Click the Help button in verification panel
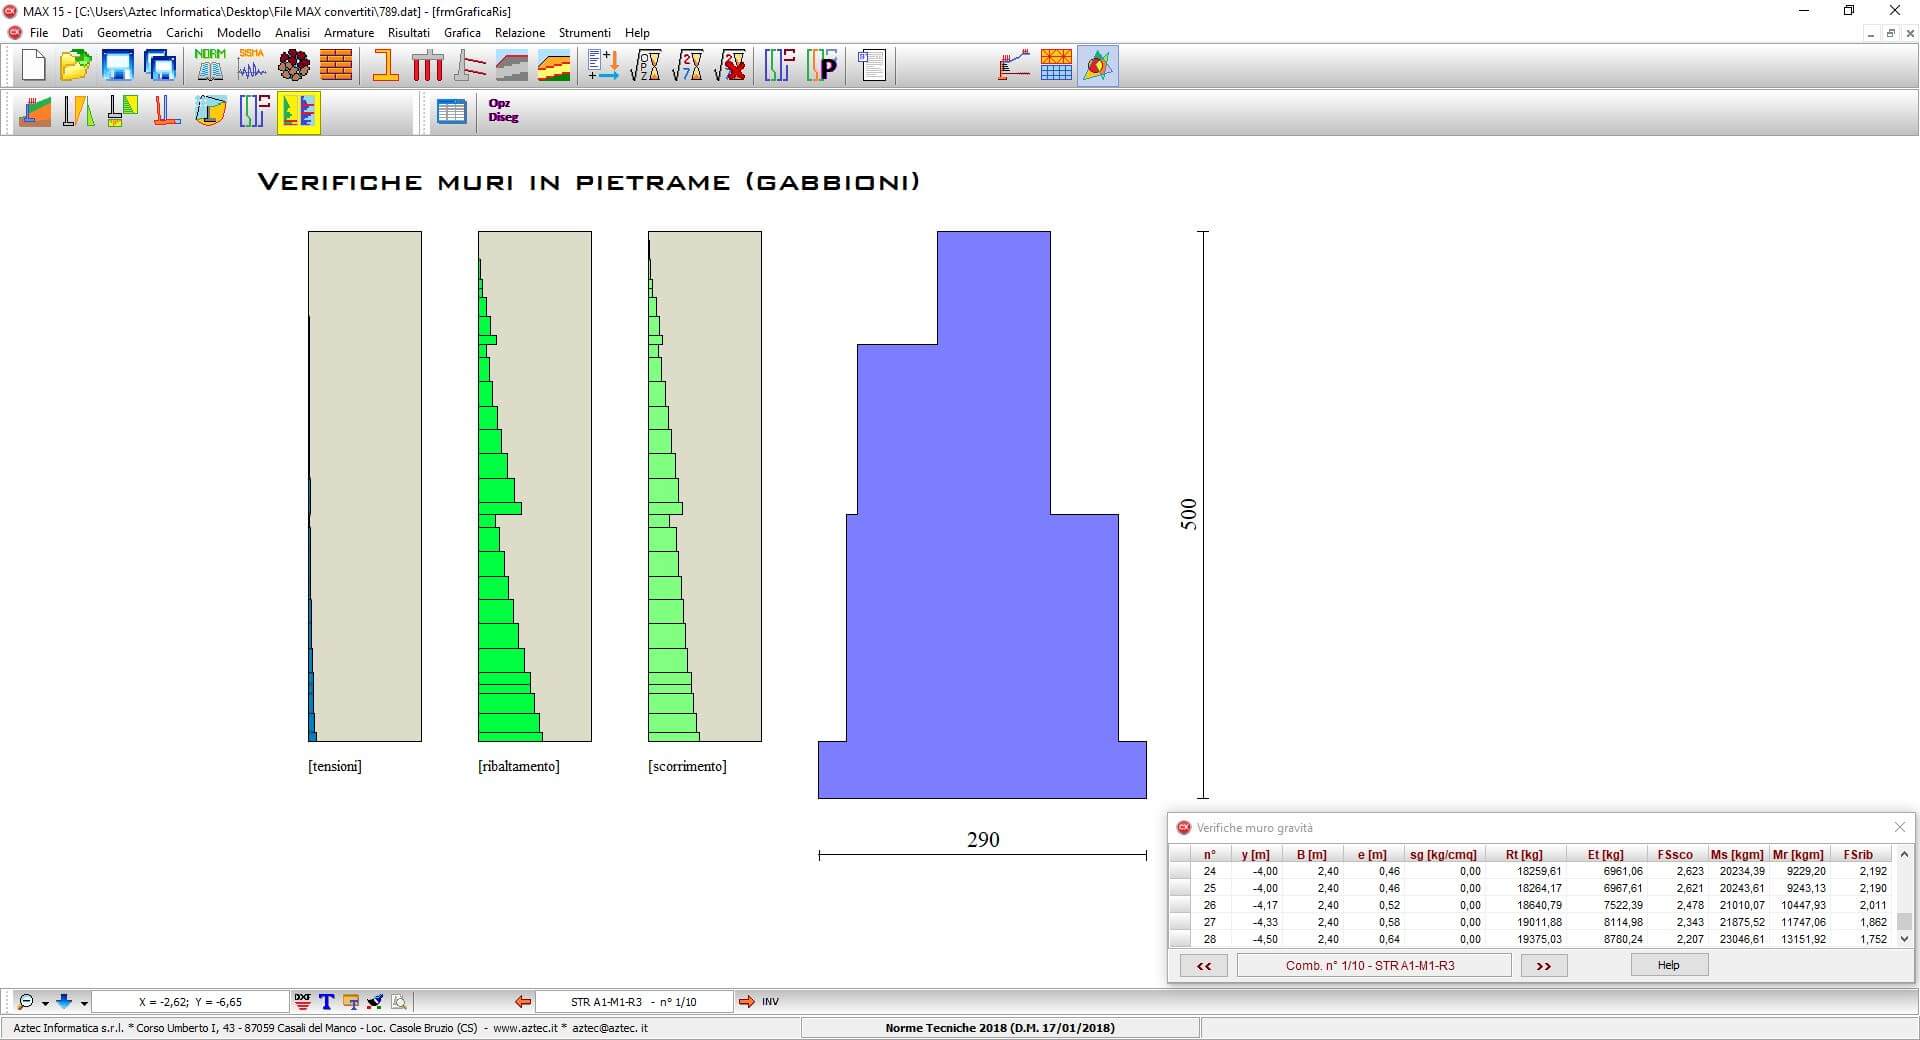1920x1040 pixels. click(x=1668, y=965)
